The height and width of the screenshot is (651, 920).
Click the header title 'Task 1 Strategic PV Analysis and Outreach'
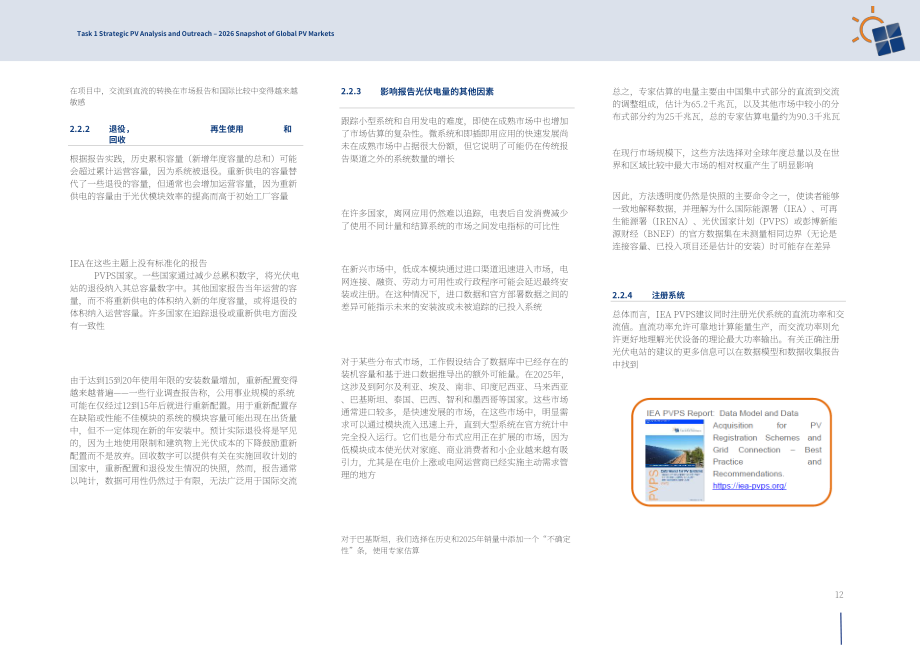(144, 33)
